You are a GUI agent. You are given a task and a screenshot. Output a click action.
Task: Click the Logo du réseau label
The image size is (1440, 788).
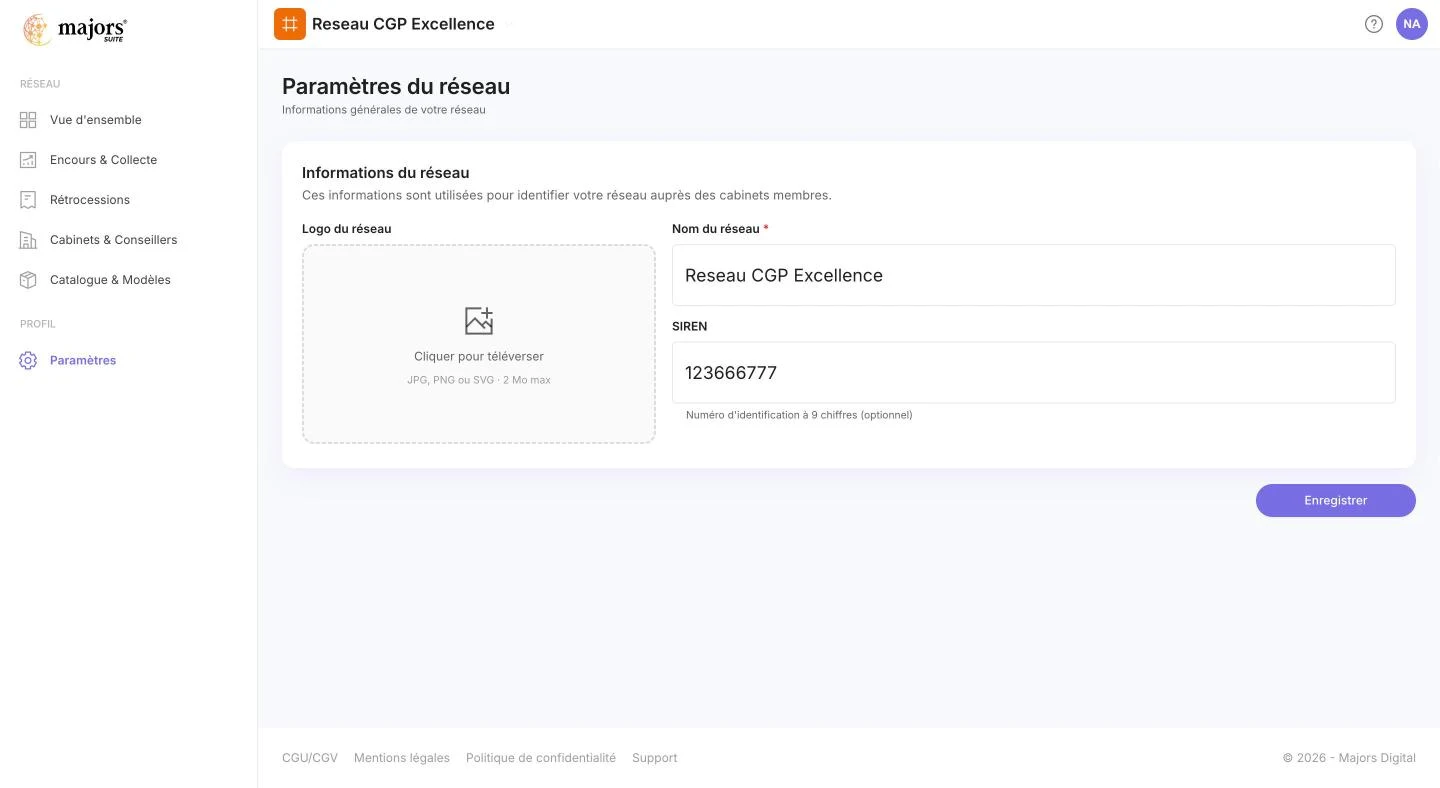(347, 229)
